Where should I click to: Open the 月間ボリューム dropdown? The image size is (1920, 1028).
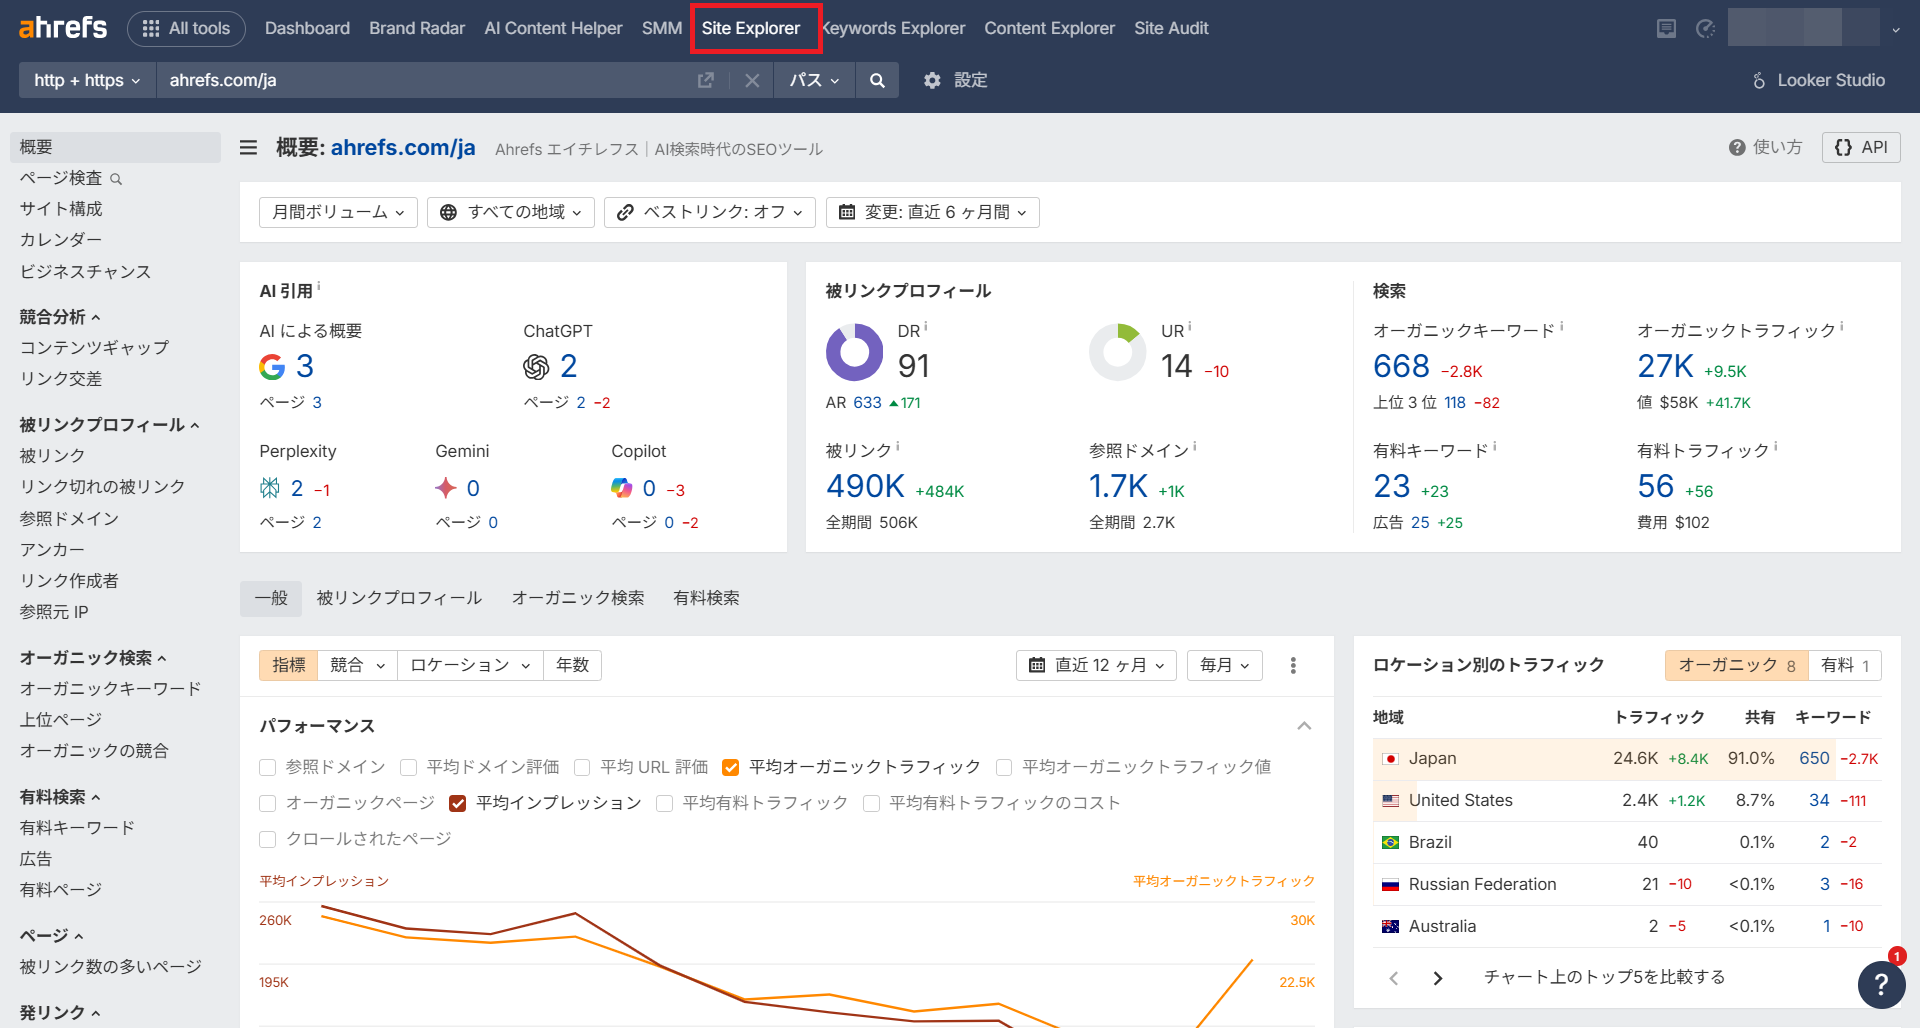pyautogui.click(x=337, y=212)
